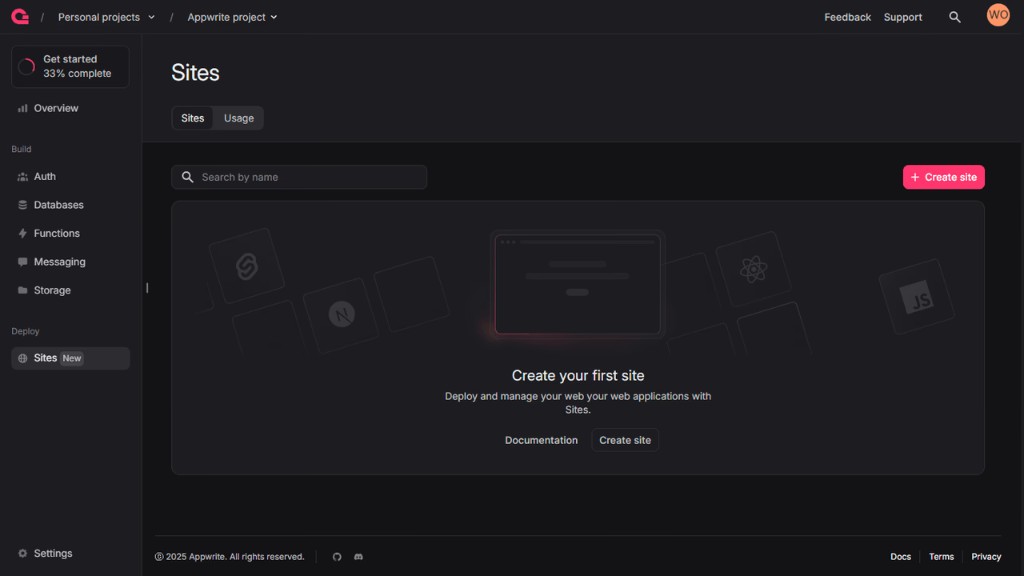The width and height of the screenshot is (1024, 576).
Task: Open Overview in the sidebar
Action: tap(71, 108)
